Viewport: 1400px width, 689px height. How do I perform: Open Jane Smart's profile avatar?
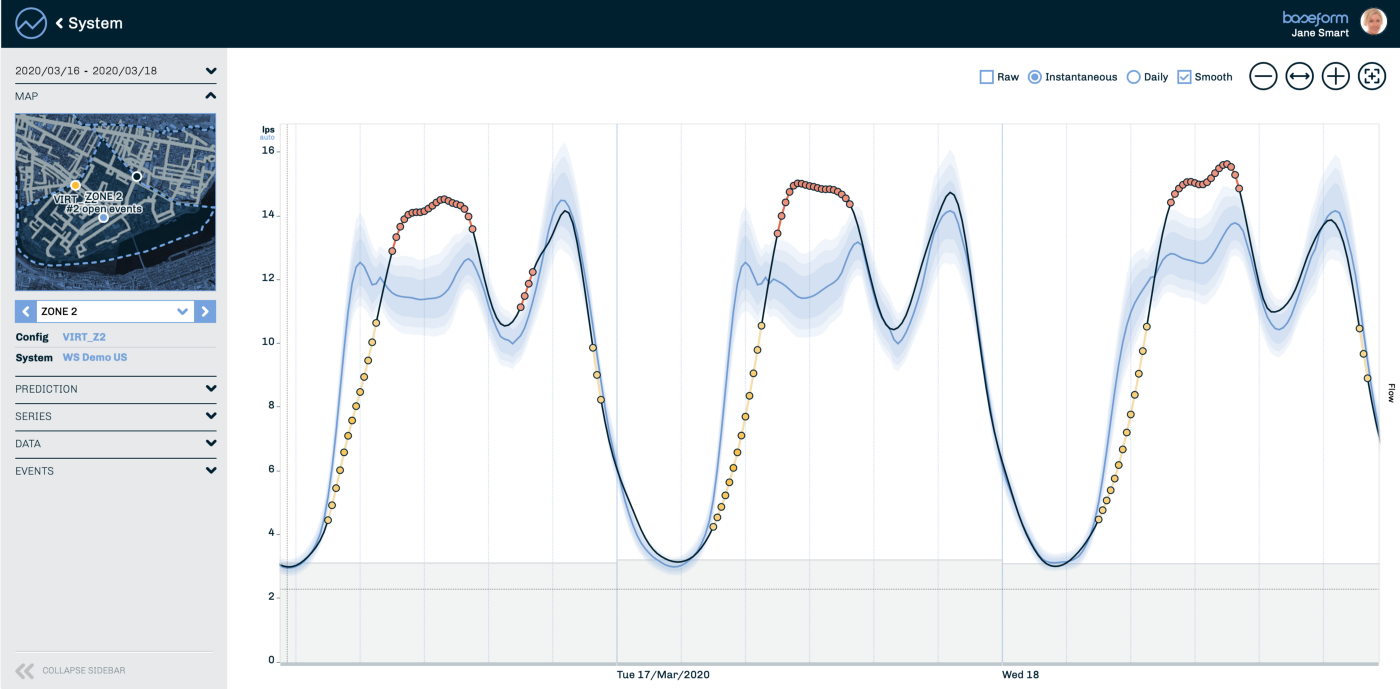coord(1373,22)
